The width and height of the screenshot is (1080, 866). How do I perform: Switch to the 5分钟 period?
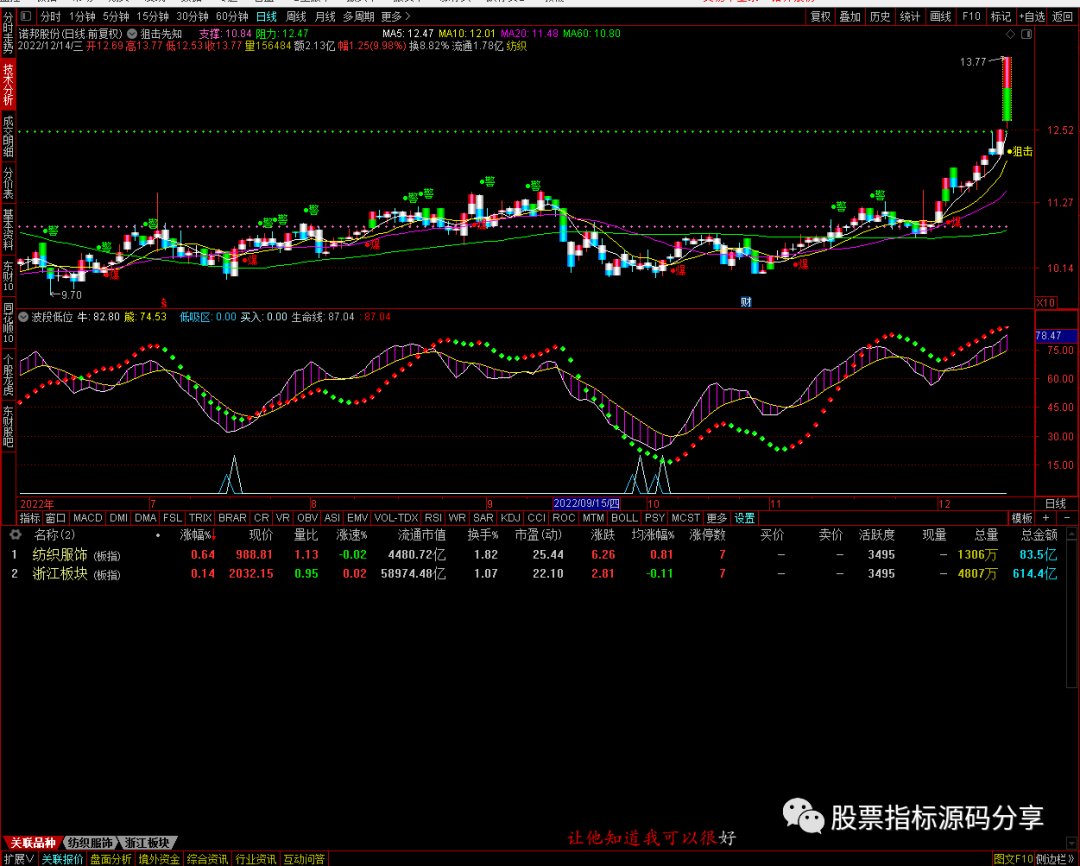(116, 16)
